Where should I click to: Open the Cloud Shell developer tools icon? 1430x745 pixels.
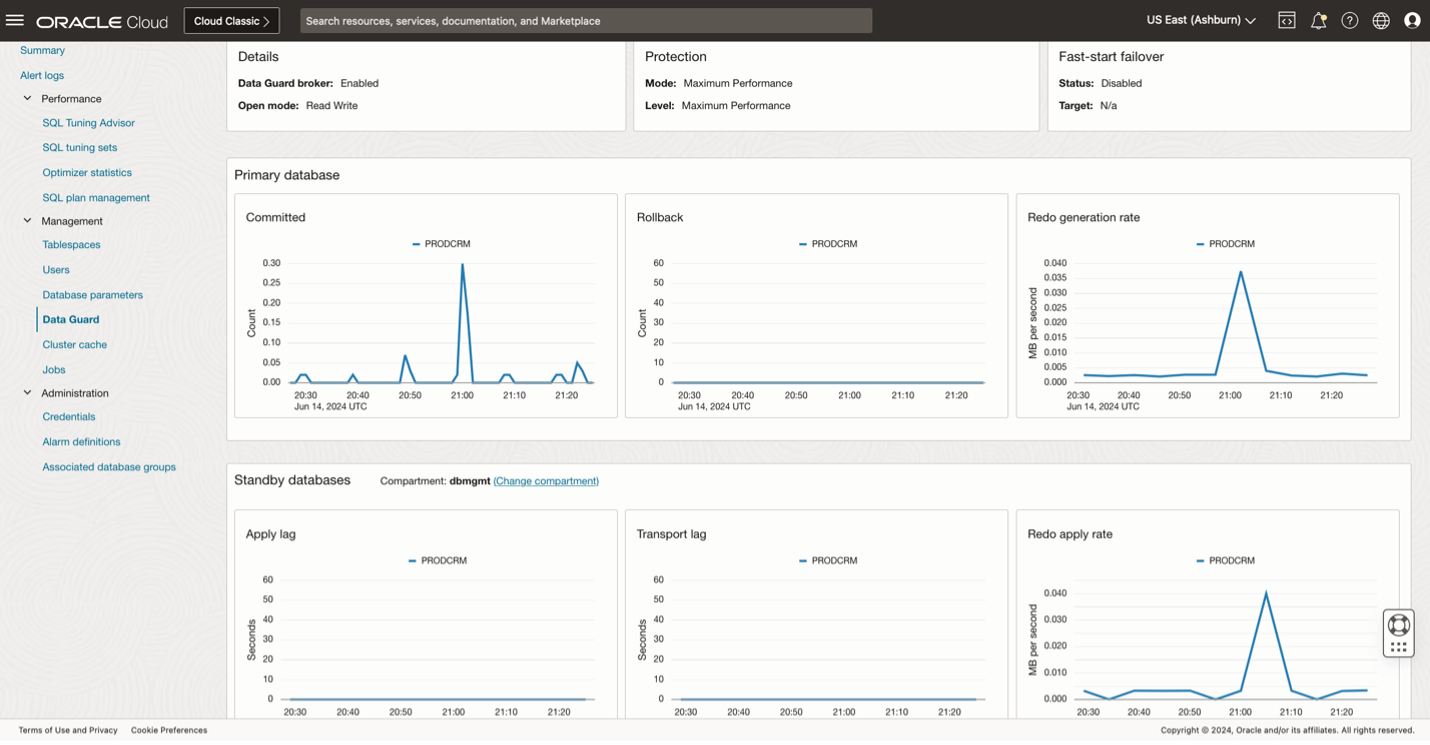tap(1287, 20)
